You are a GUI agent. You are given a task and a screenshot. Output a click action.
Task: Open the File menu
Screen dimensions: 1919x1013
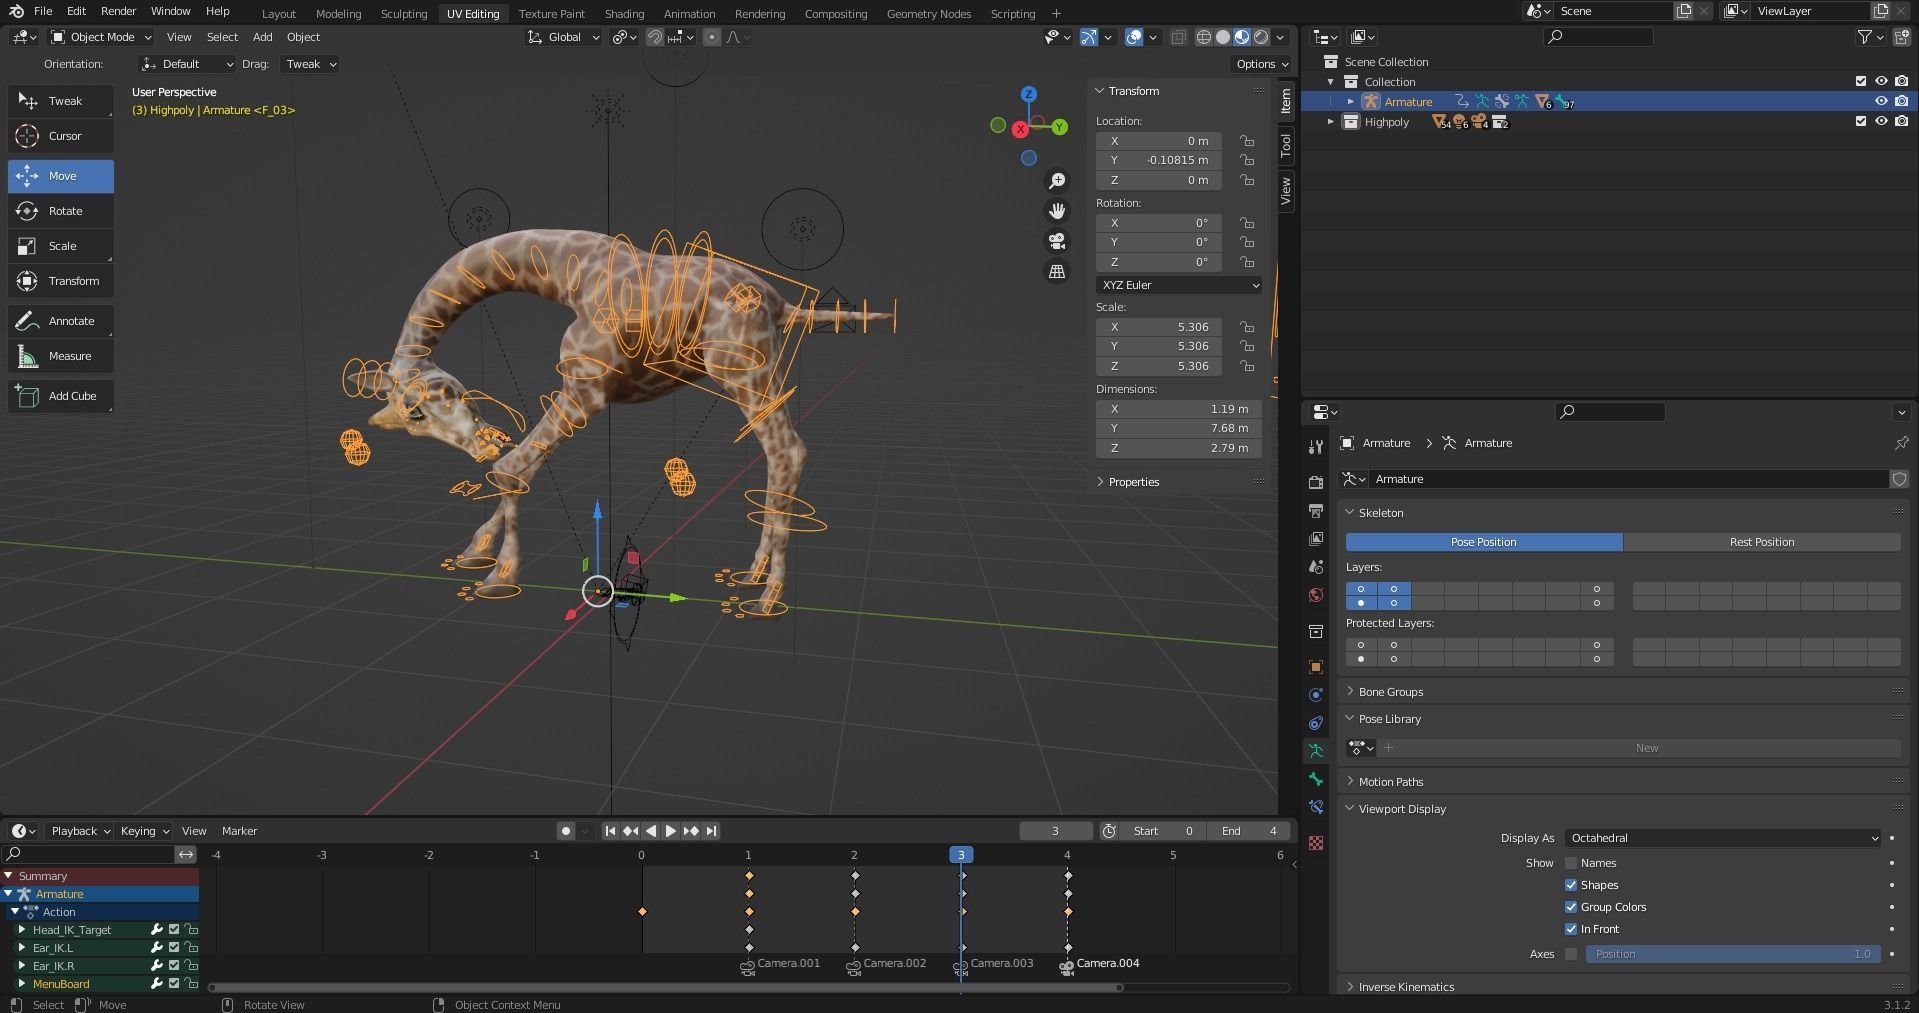tap(43, 11)
